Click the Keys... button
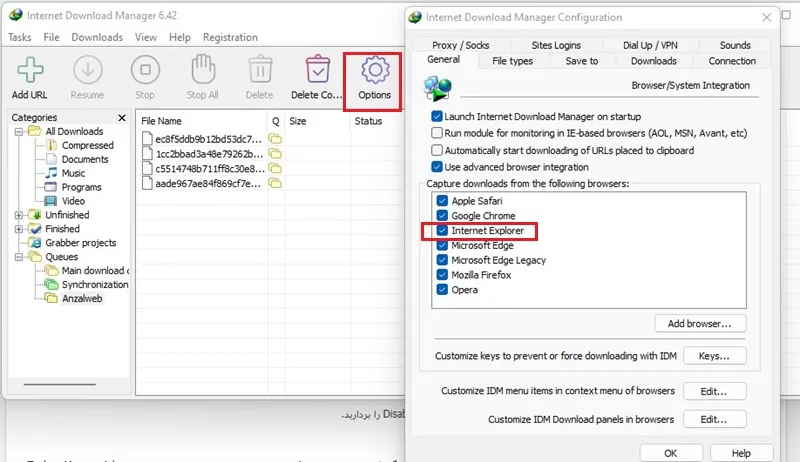Screen dimensions: 800x462 [714, 356]
